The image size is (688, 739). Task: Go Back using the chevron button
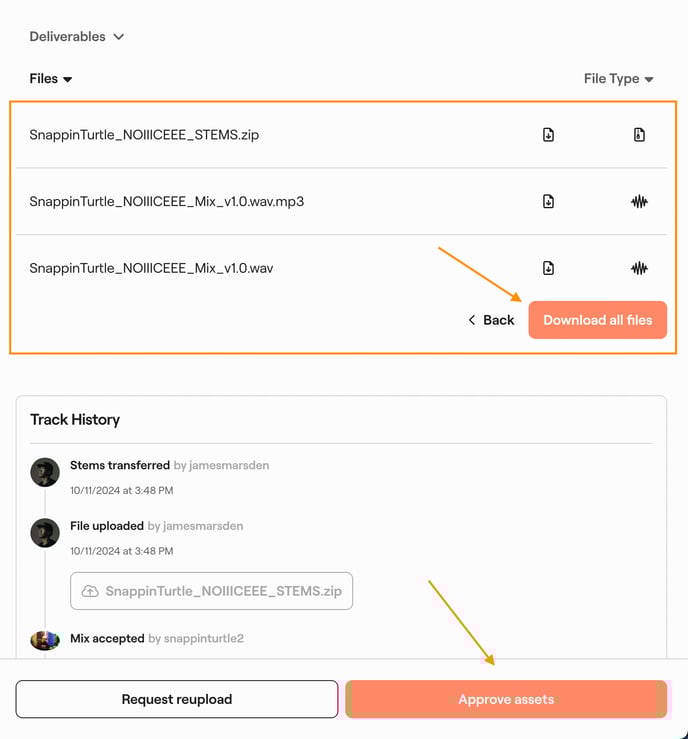click(491, 320)
